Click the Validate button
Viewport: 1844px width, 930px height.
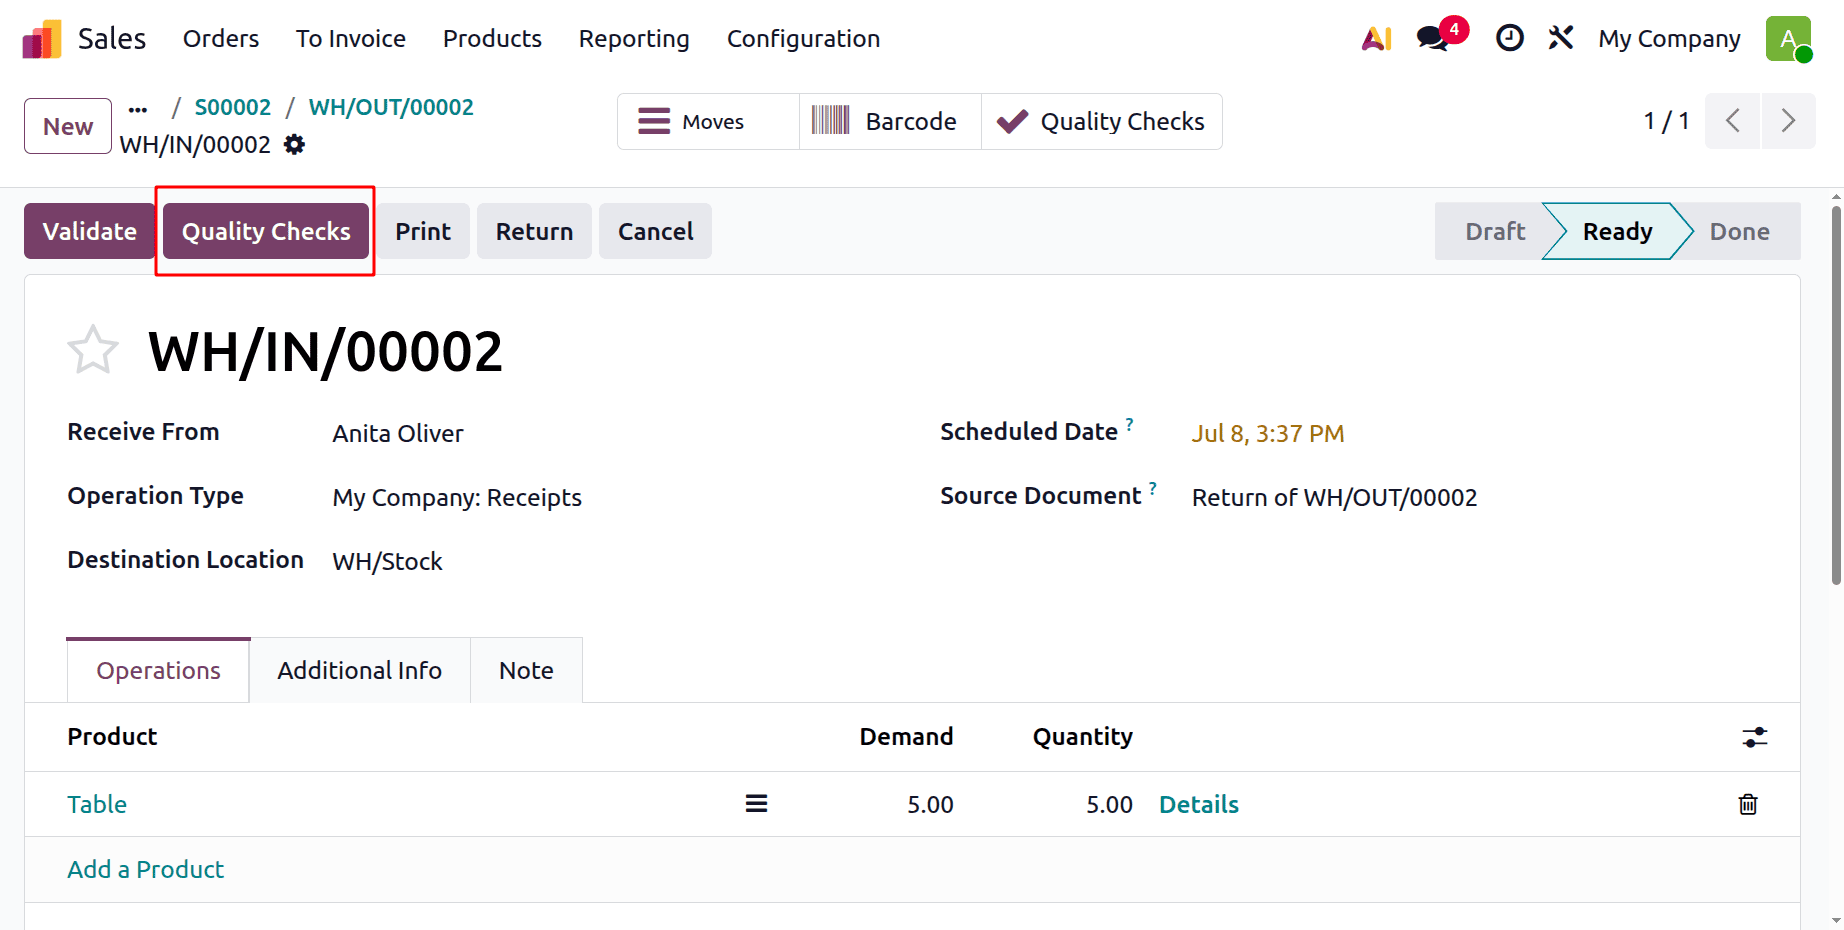90,231
